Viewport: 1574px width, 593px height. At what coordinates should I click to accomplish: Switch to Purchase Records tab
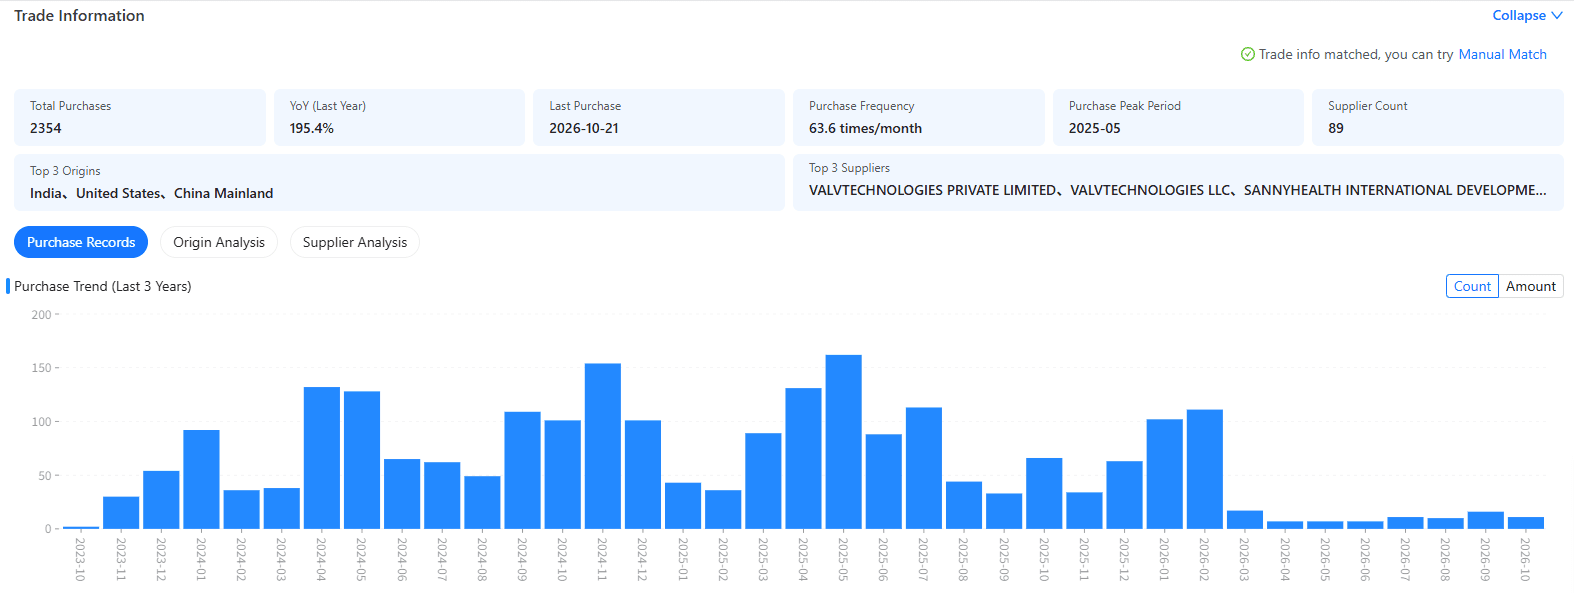(81, 242)
